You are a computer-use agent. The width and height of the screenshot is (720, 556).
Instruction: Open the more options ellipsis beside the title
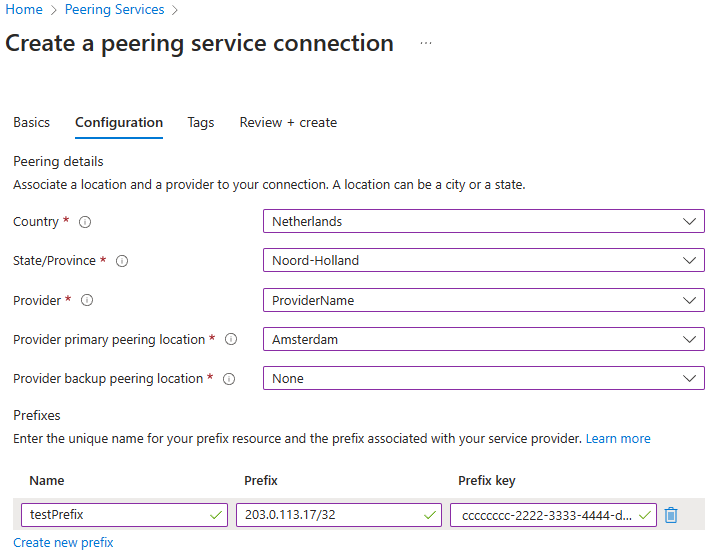coord(426,43)
